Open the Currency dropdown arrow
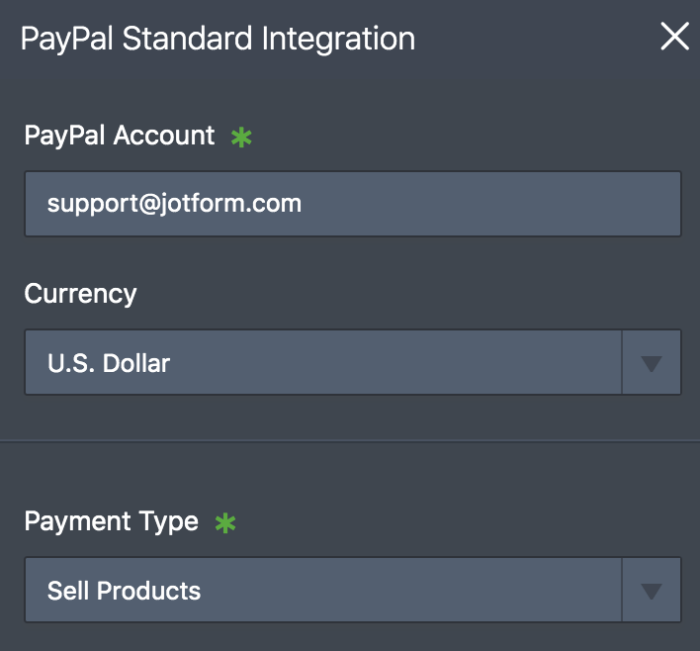 coord(652,363)
